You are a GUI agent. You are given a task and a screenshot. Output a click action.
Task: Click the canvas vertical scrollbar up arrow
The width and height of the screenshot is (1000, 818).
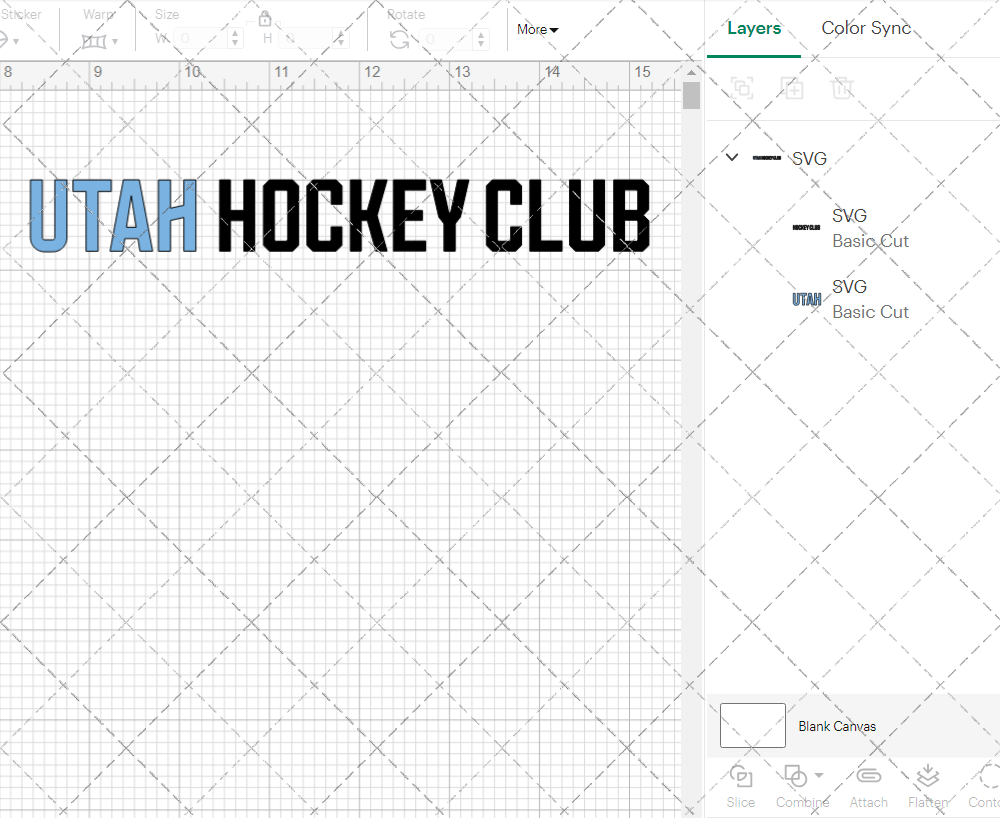tap(691, 72)
